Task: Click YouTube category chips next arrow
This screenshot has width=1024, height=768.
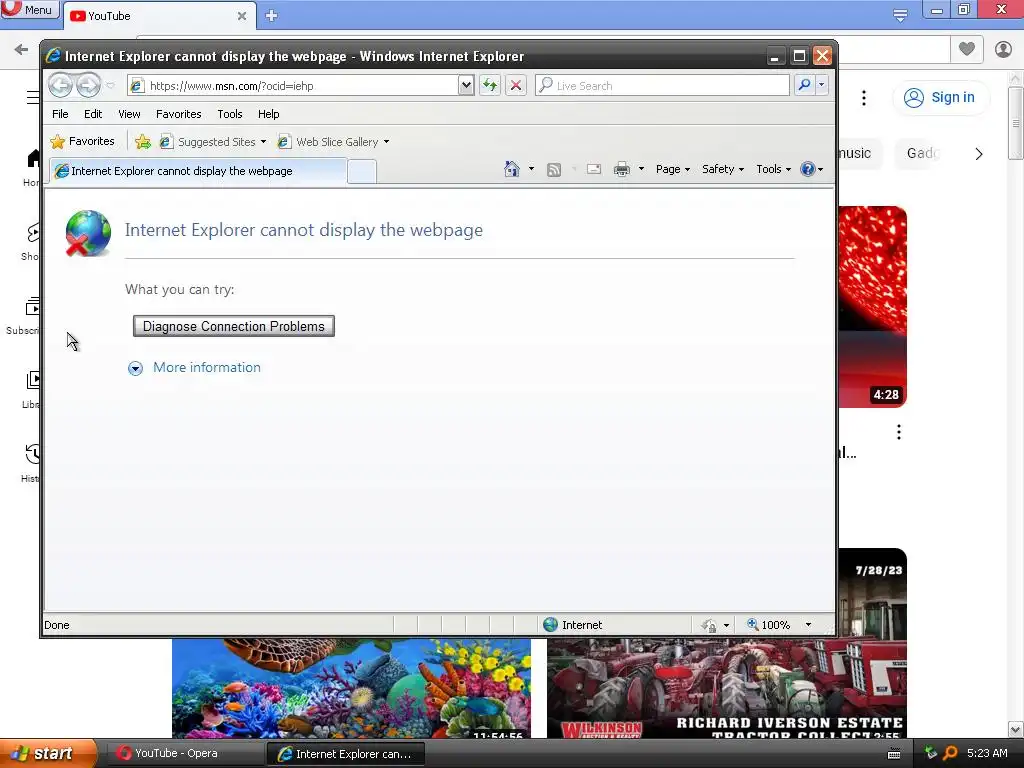Action: (978, 153)
